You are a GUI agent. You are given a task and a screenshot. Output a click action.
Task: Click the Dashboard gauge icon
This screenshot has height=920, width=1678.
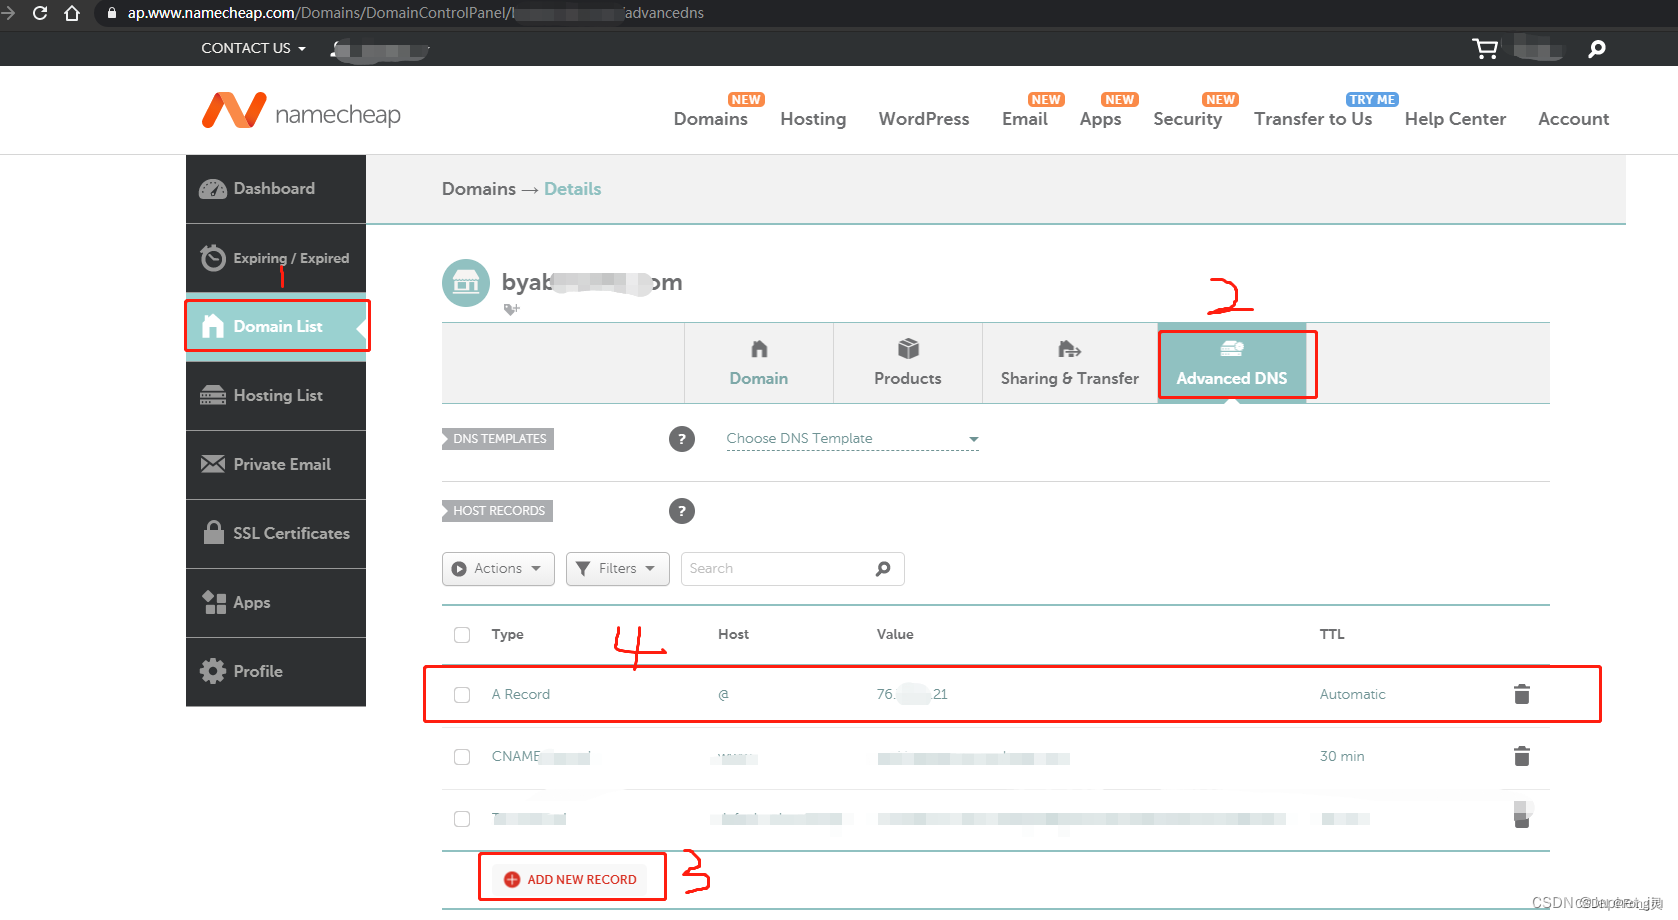pyautogui.click(x=213, y=189)
